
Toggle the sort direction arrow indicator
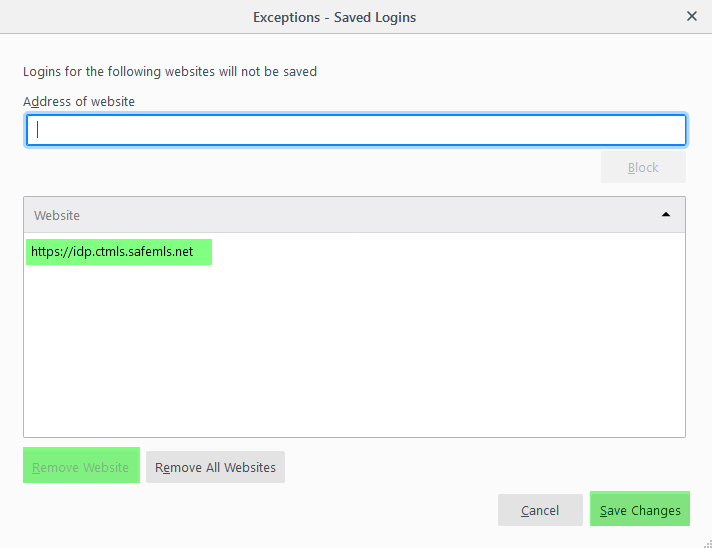[x=666, y=215]
